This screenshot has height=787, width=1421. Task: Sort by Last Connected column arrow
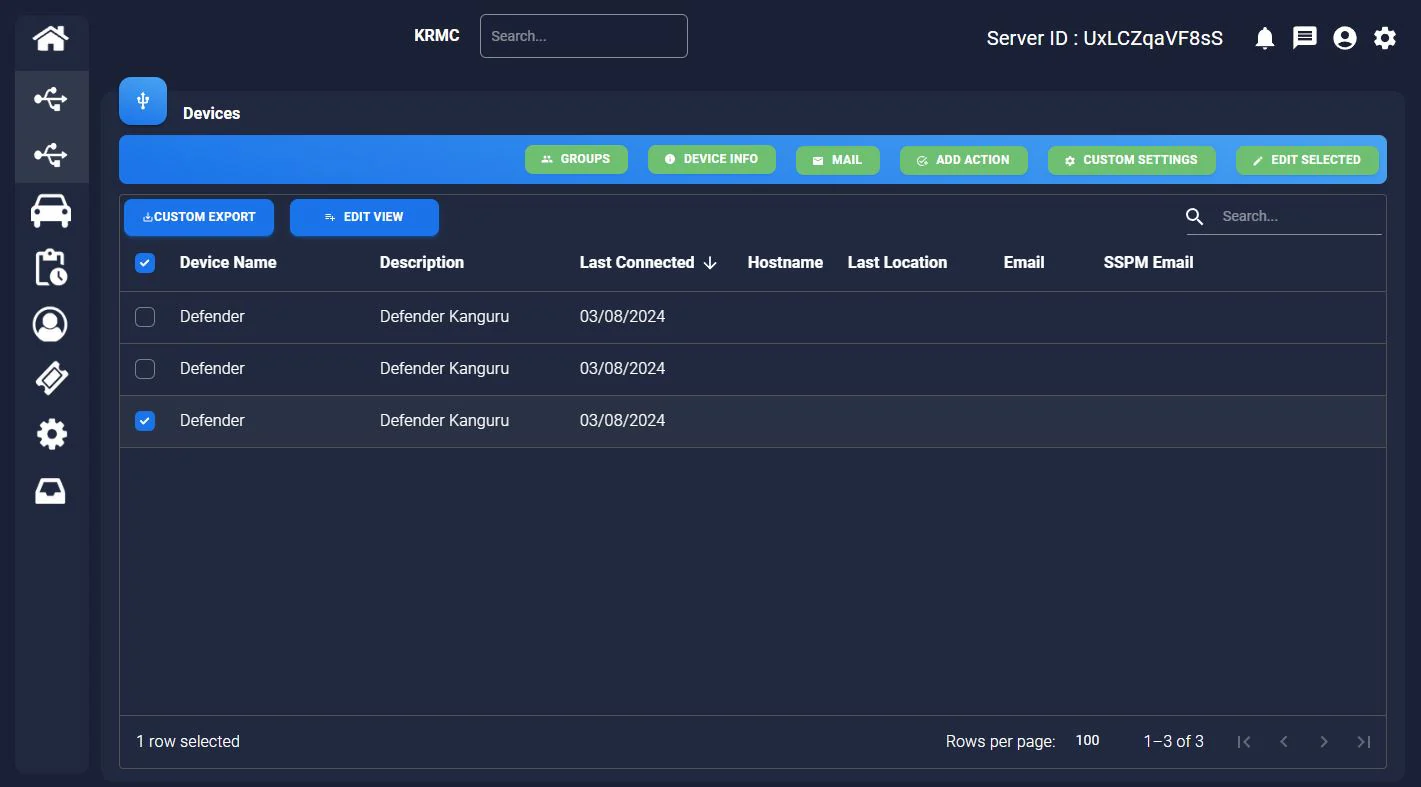(x=711, y=263)
